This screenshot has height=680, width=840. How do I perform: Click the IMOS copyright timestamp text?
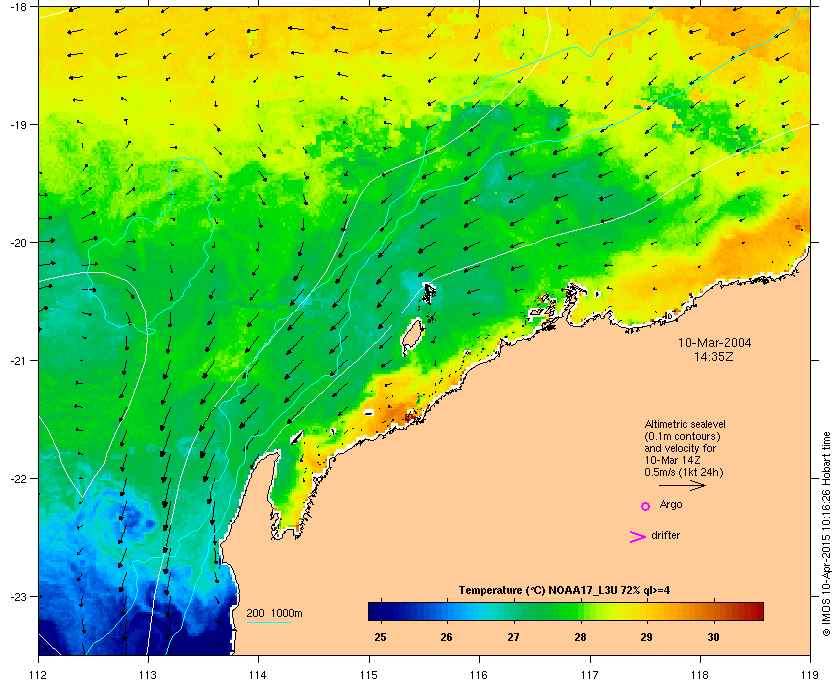click(826, 535)
